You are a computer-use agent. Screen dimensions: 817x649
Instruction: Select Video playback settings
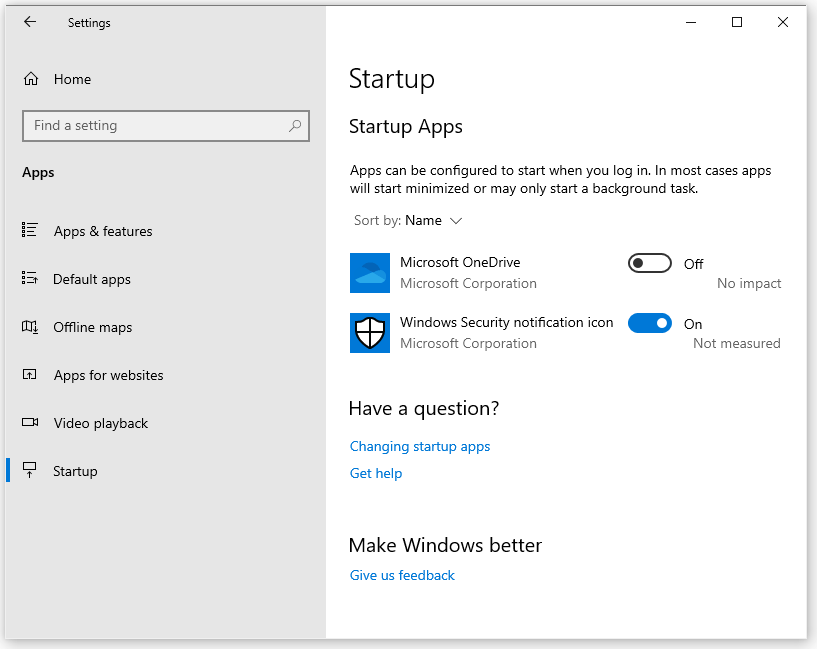tap(101, 423)
